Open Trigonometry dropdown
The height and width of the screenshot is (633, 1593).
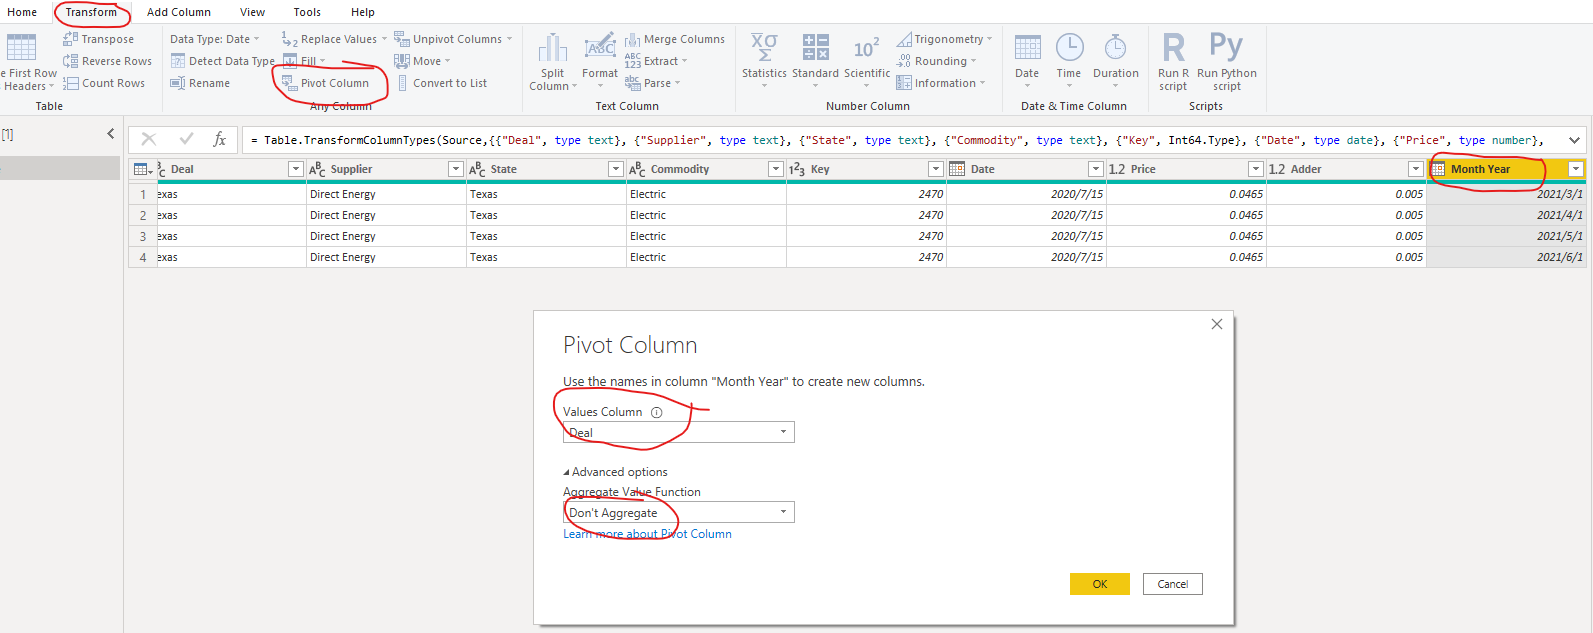(944, 39)
